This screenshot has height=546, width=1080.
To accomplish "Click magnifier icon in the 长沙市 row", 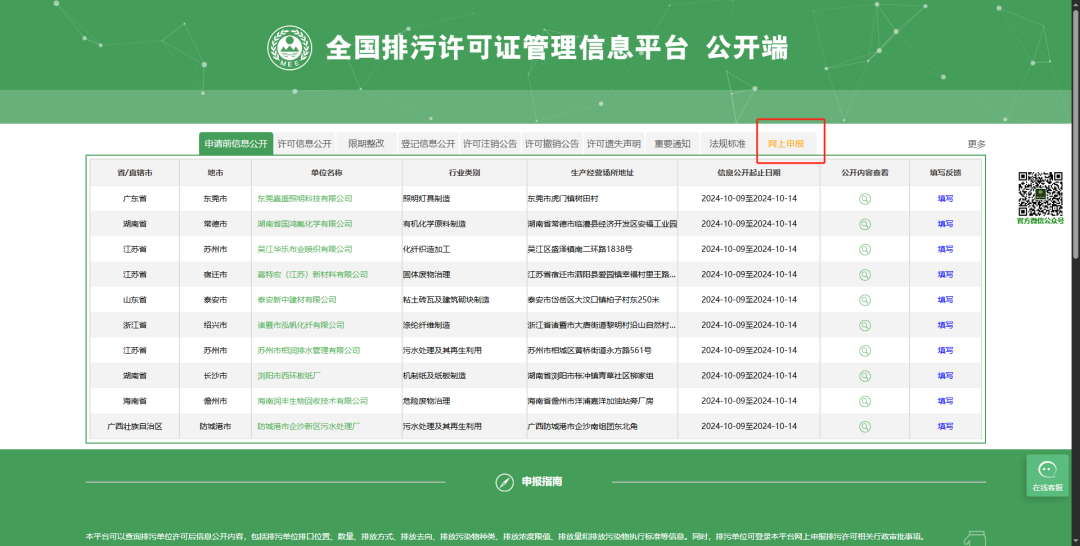I will click(865, 376).
